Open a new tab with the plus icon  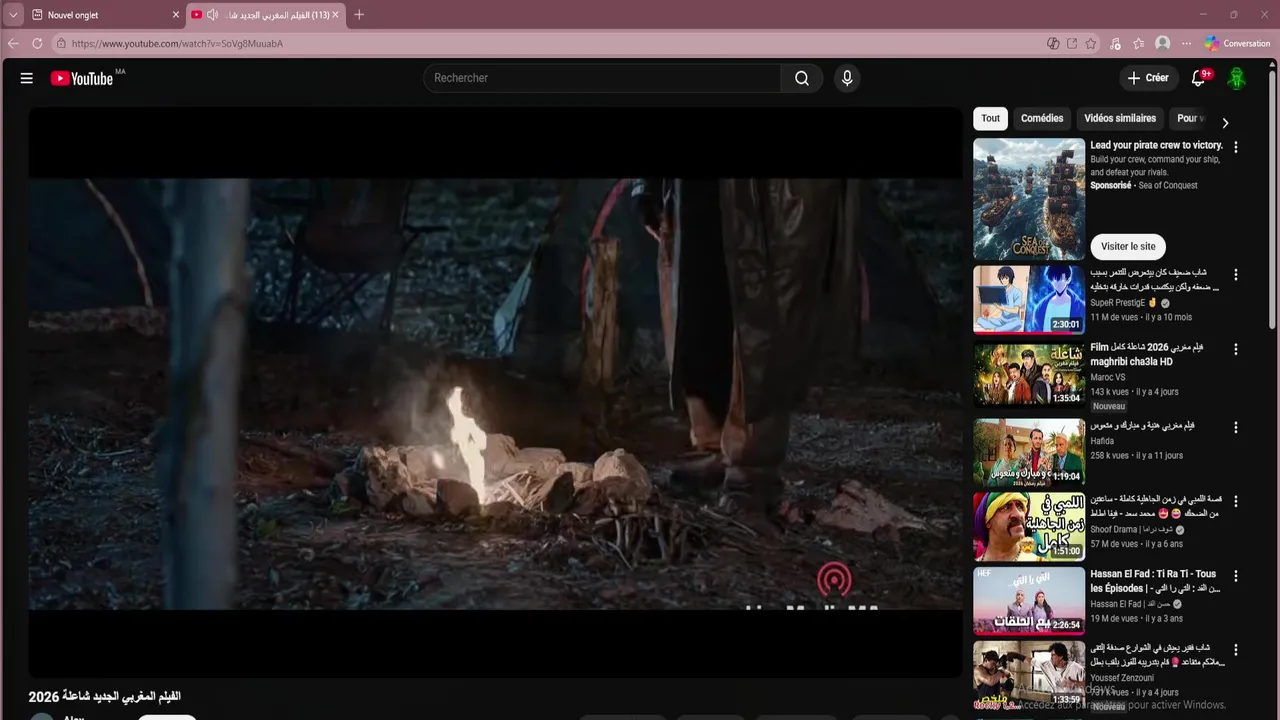pos(359,14)
